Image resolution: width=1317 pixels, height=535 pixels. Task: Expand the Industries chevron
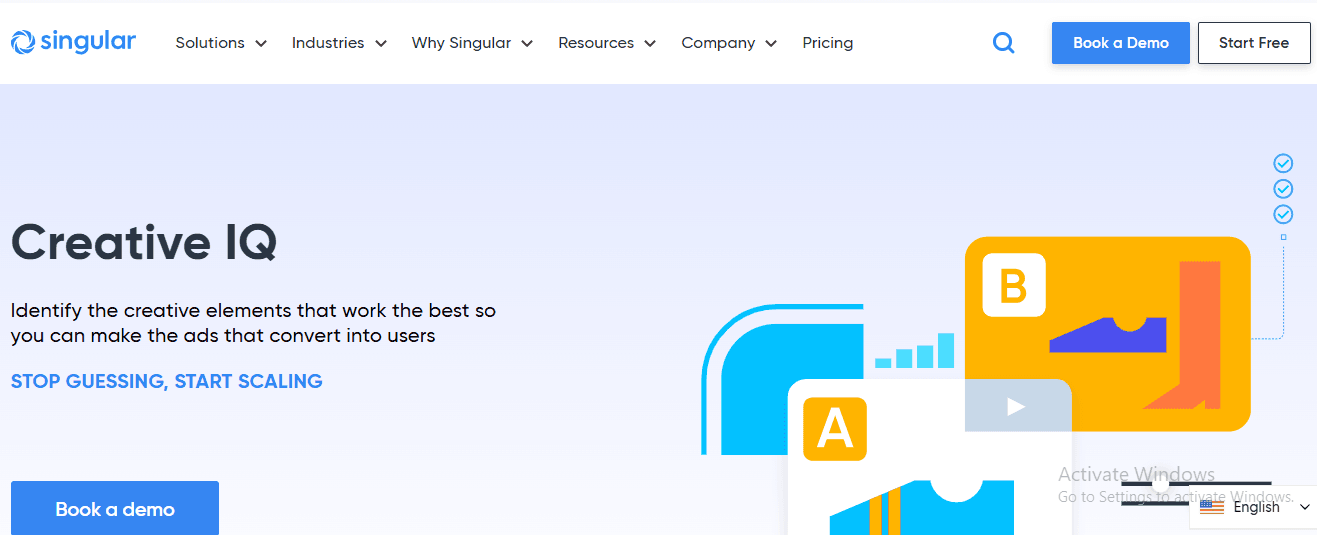(381, 44)
